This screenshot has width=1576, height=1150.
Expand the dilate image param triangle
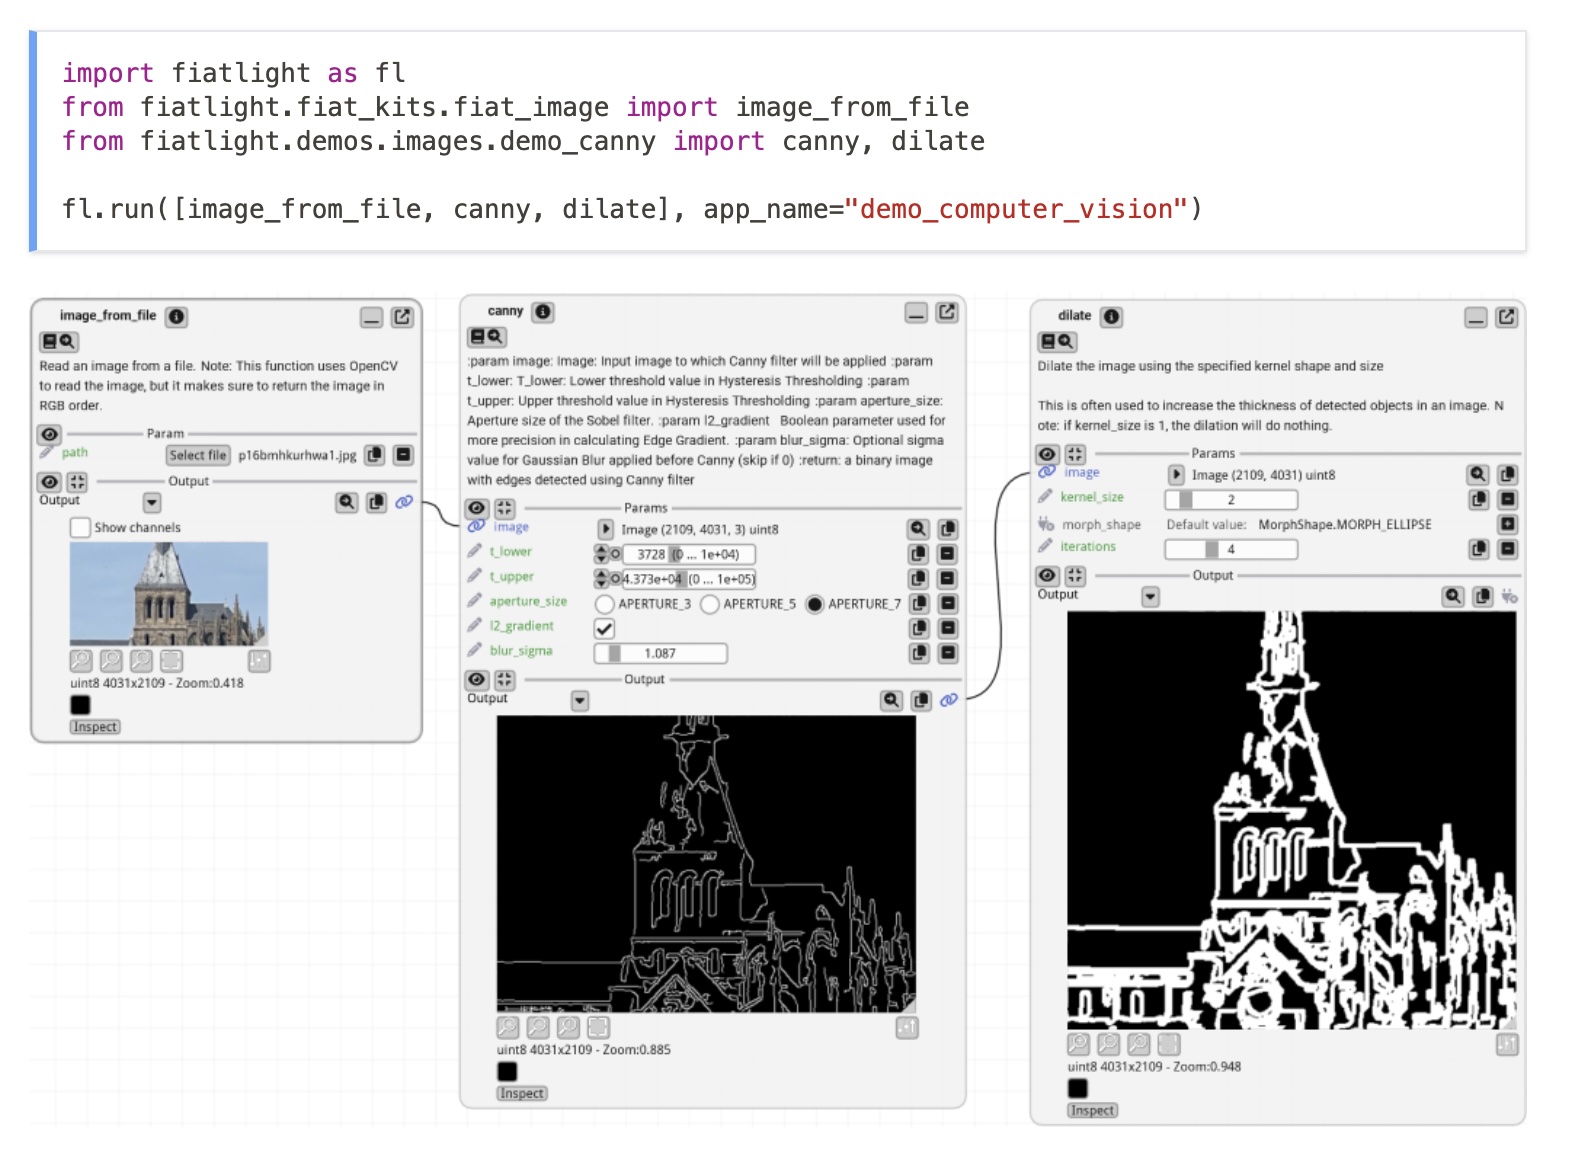pos(1177,475)
